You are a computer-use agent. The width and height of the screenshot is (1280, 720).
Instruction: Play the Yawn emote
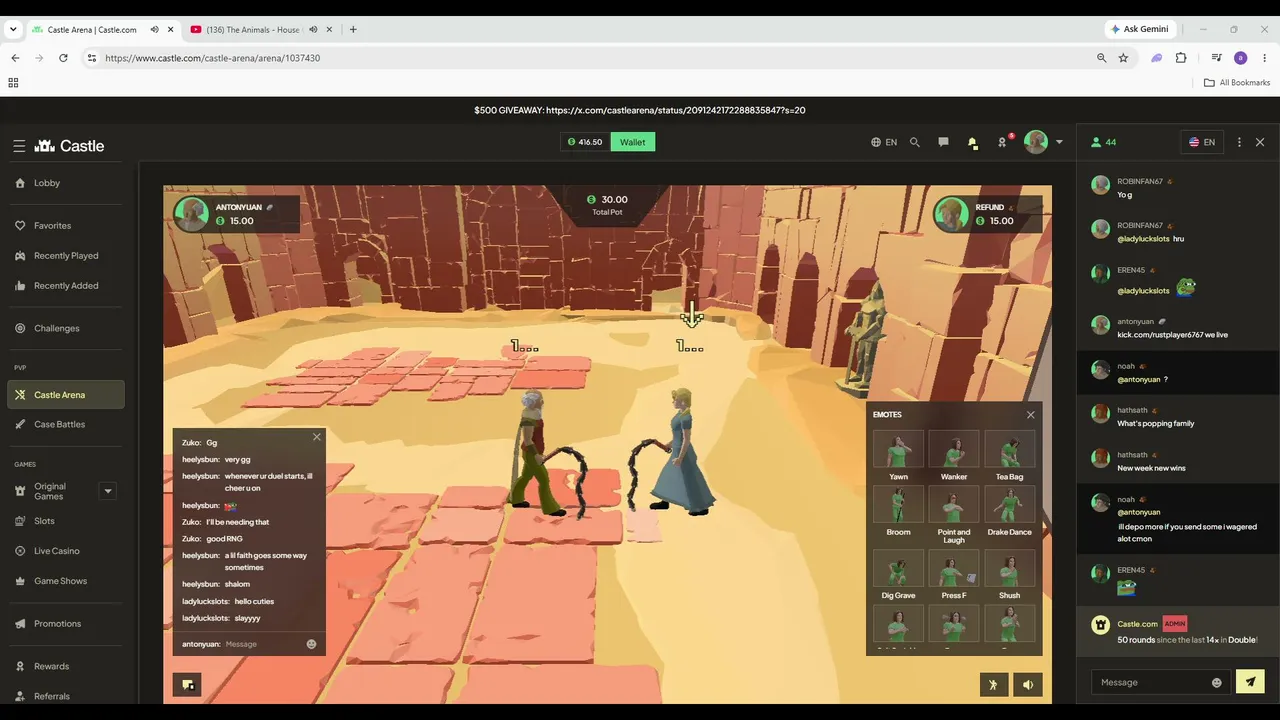click(x=898, y=455)
